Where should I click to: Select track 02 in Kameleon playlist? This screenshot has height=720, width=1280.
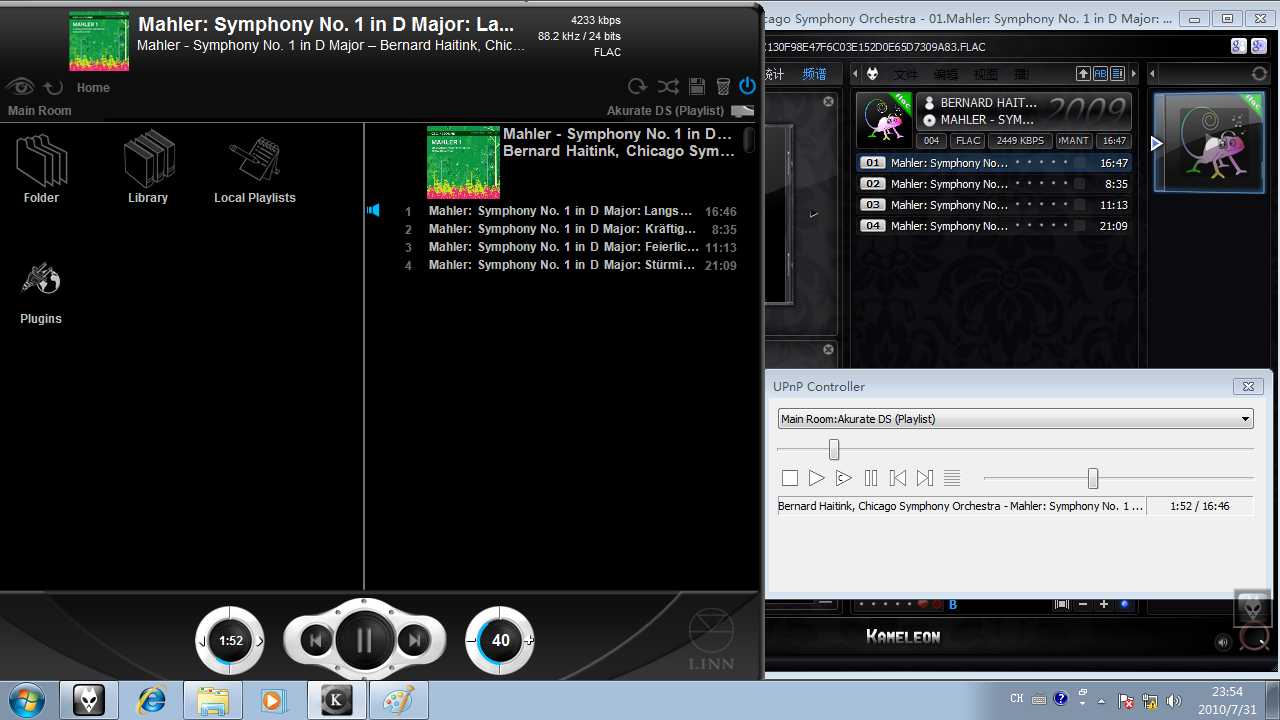point(995,184)
